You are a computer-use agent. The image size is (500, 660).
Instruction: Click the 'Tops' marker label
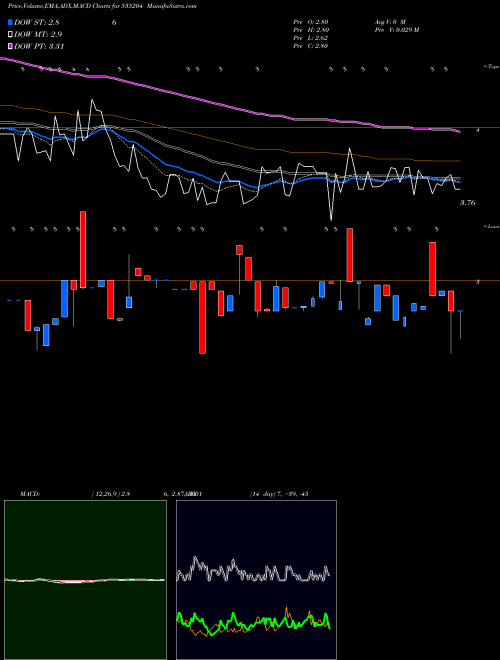(491, 67)
